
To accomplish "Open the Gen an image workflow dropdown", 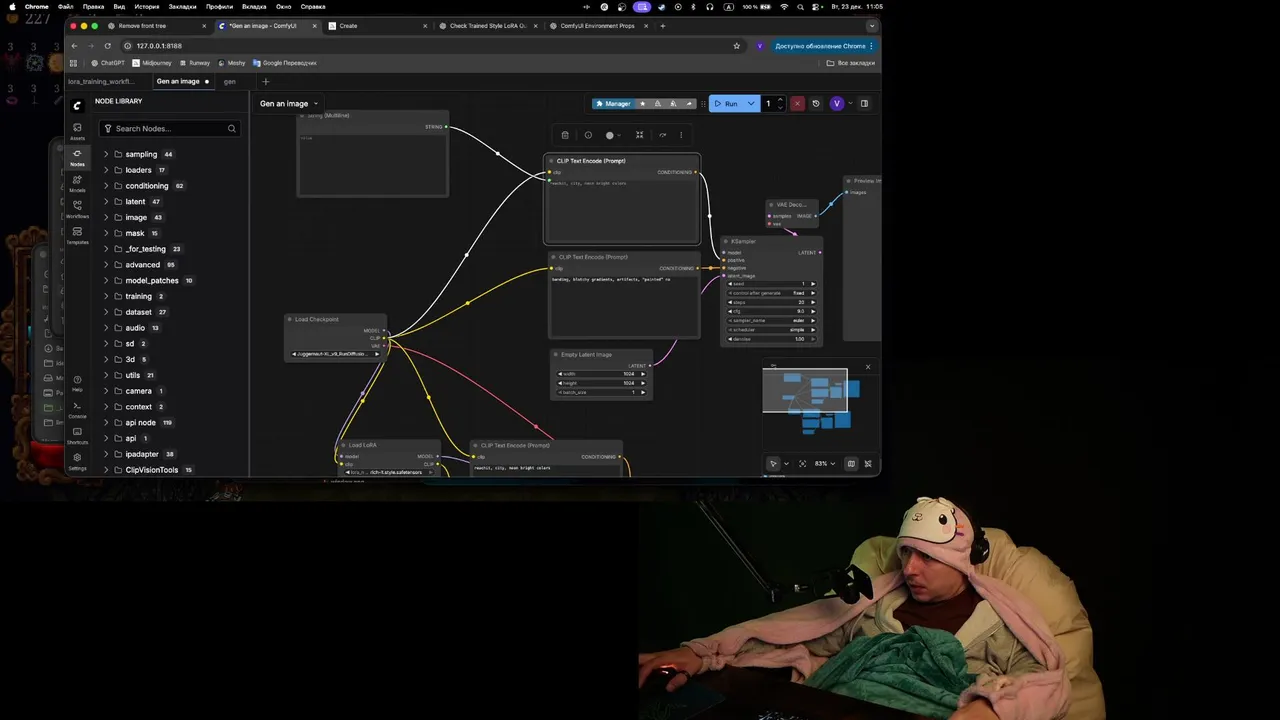I will point(289,103).
